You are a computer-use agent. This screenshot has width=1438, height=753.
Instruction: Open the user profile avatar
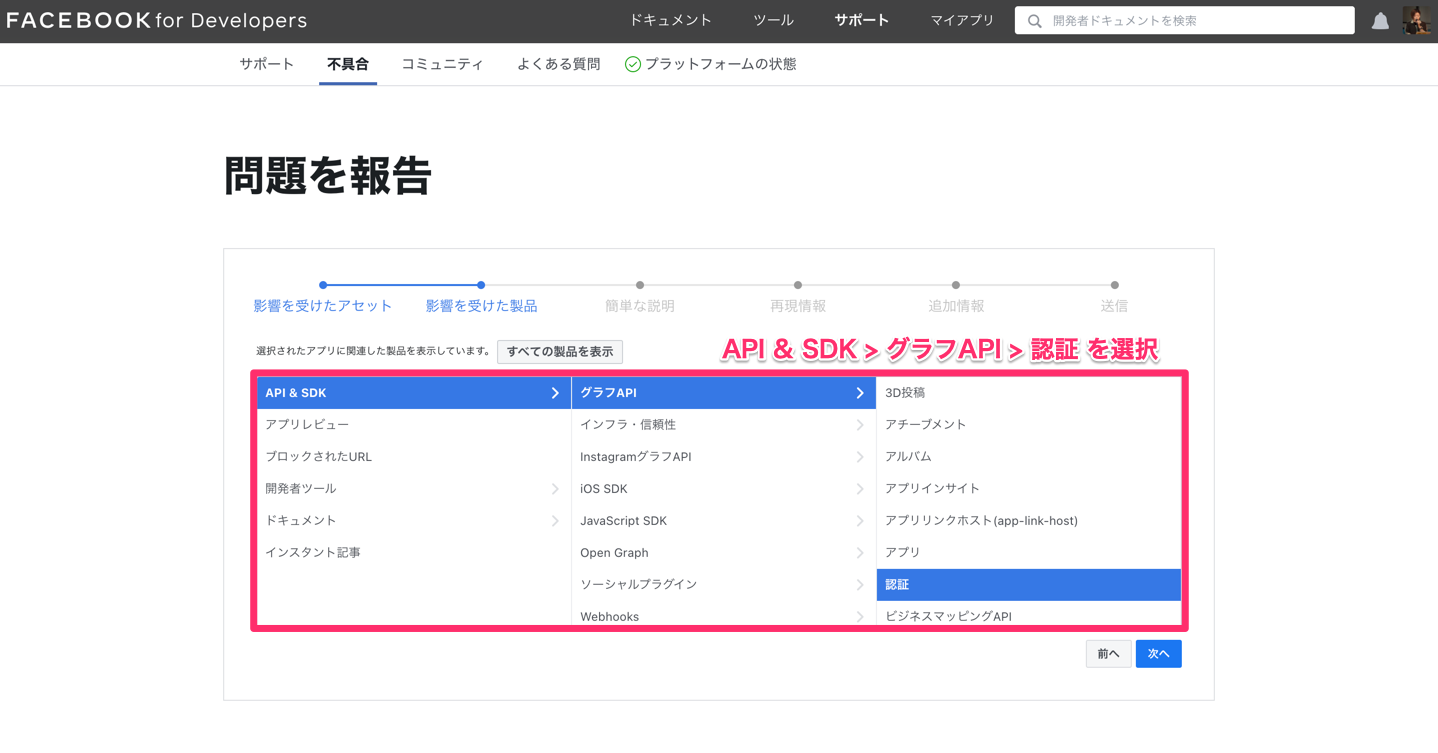tap(1416, 20)
